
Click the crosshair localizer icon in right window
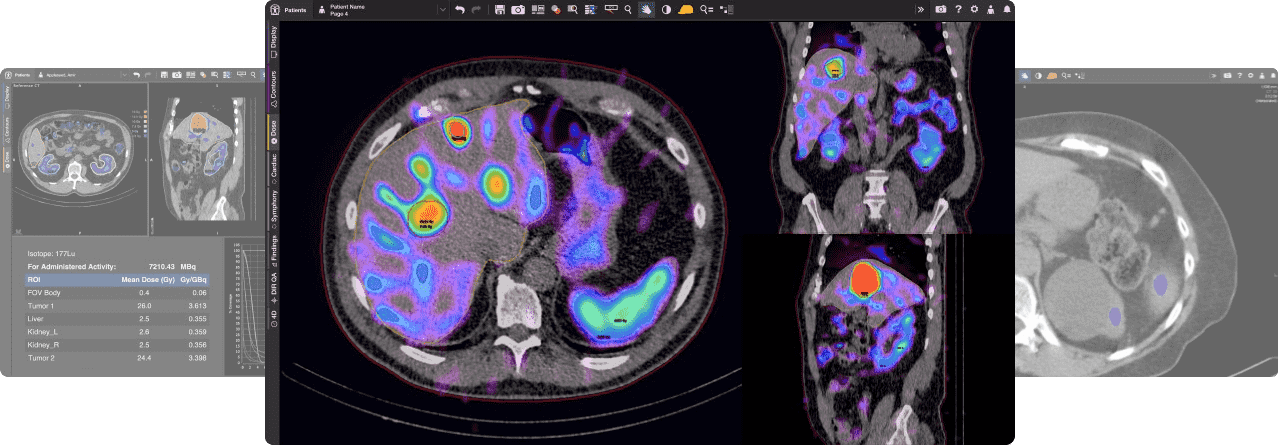tap(1080, 75)
